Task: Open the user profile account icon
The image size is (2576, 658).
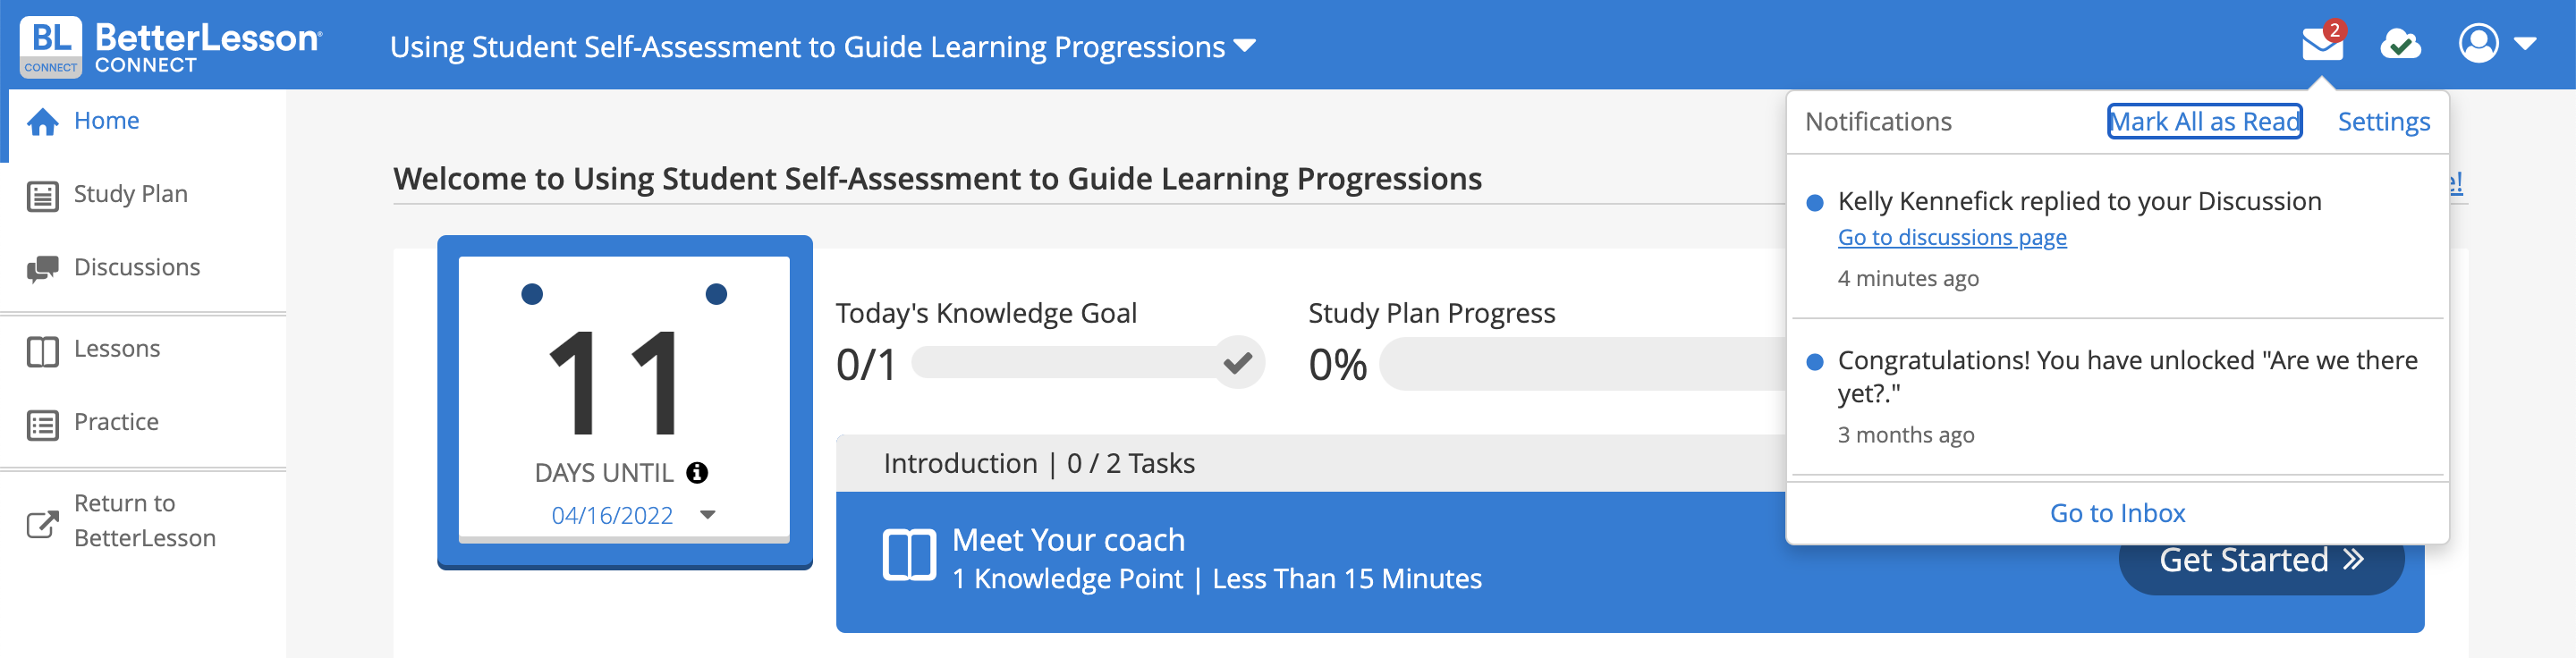Action: click(x=2478, y=44)
